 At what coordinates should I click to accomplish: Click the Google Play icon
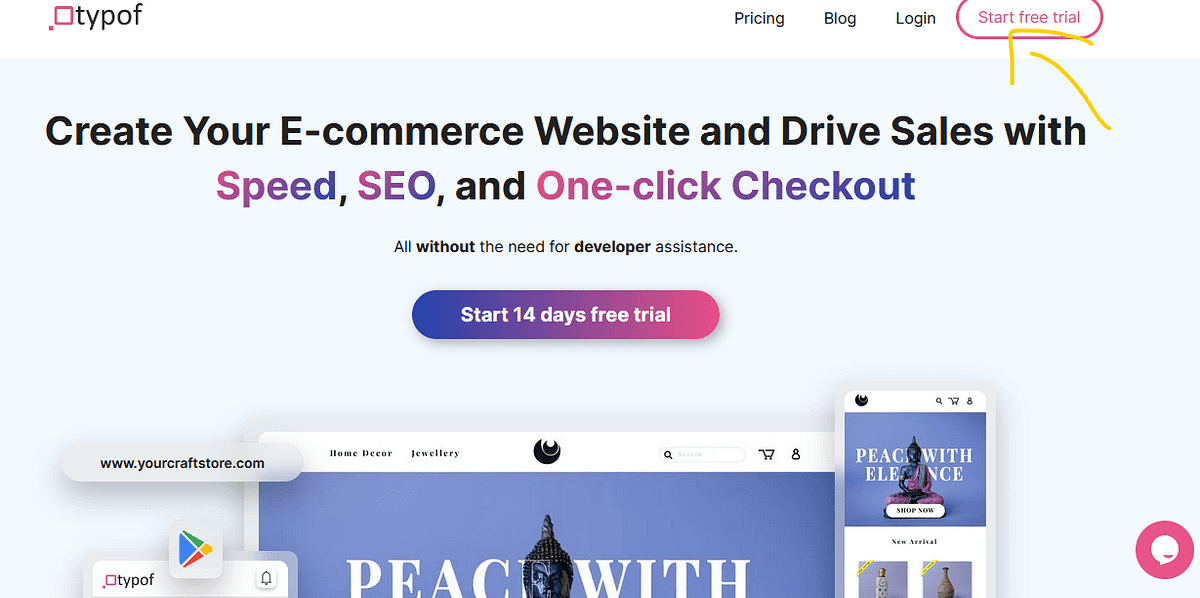tap(196, 549)
